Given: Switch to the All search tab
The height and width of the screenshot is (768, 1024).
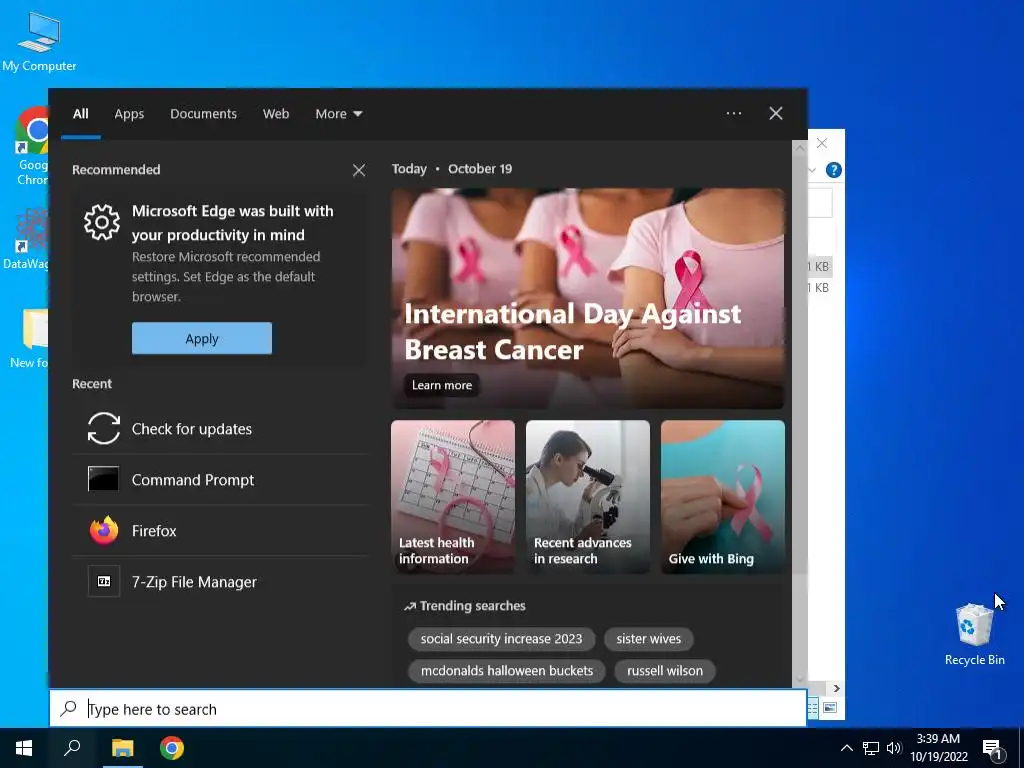Looking at the screenshot, I should [x=80, y=114].
